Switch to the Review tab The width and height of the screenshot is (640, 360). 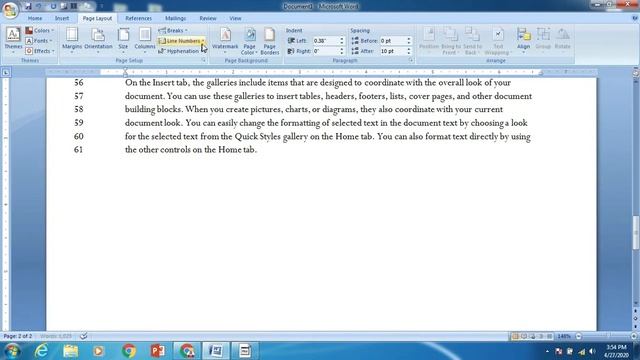click(x=208, y=18)
